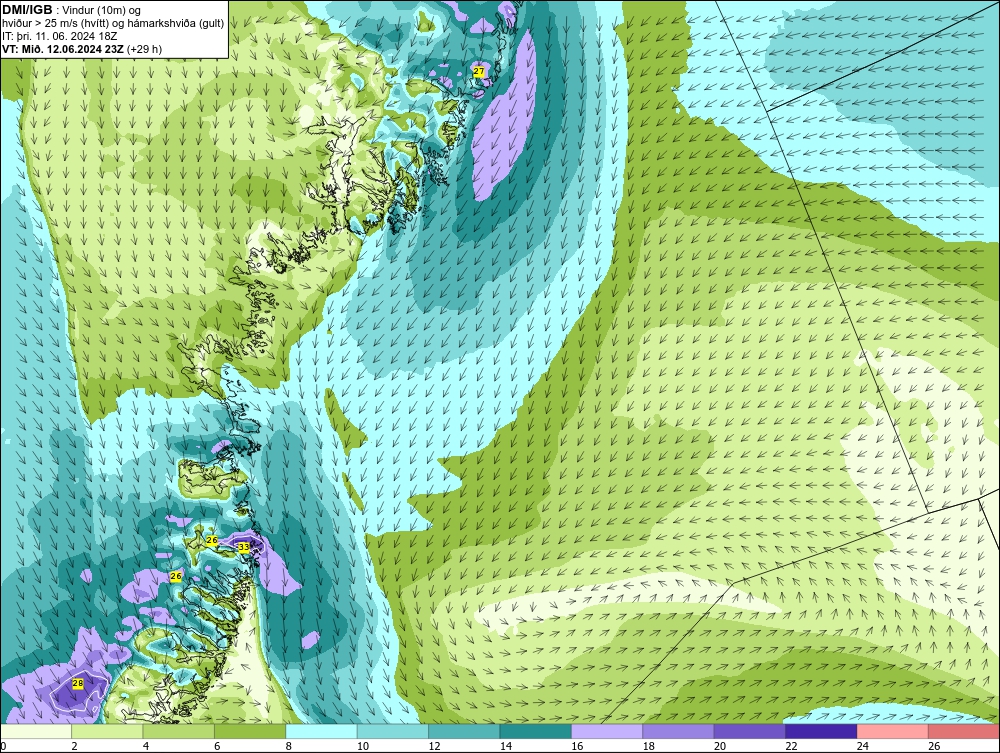Click the yellow 27 gust label

tap(479, 72)
